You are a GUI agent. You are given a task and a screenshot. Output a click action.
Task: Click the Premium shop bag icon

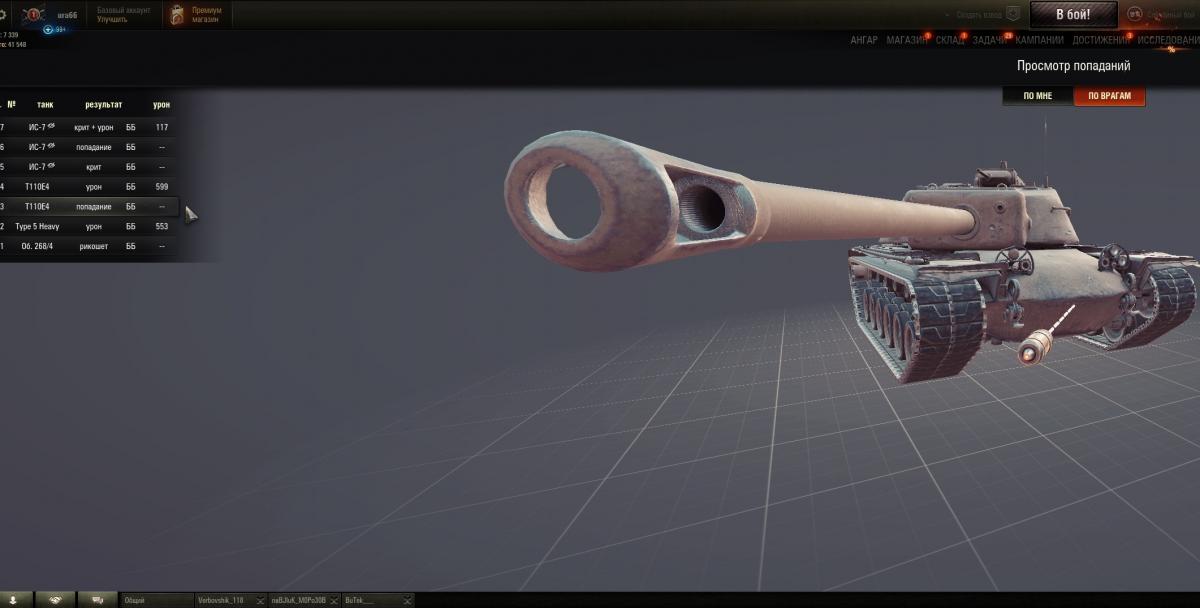pos(178,15)
